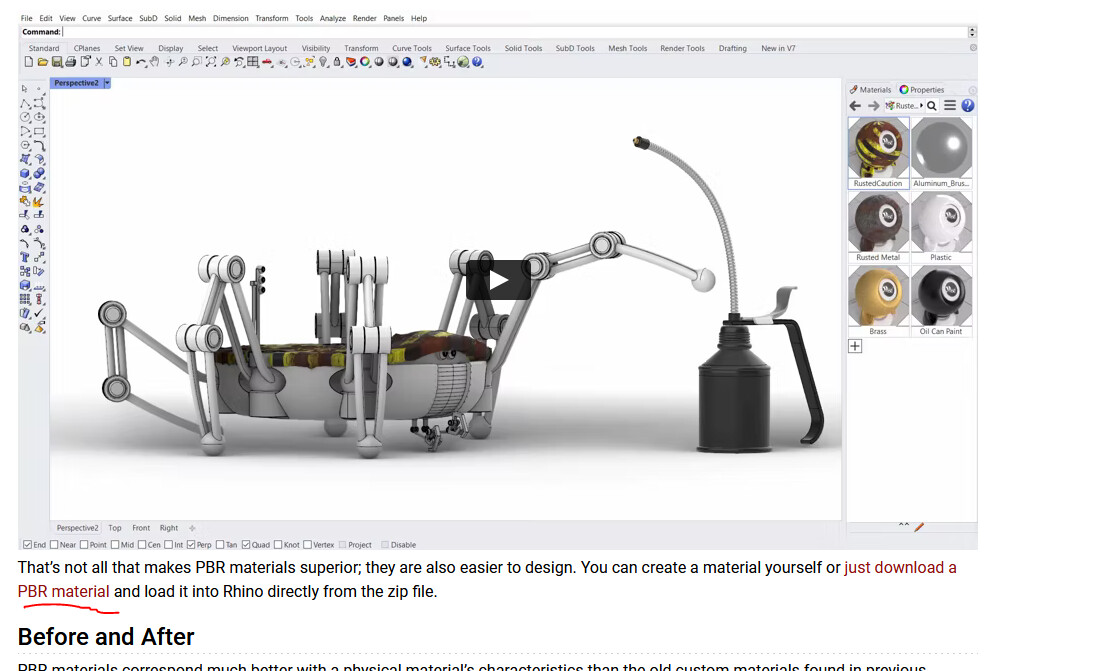Click the Help question mark in the Materials panel
This screenshot has width=1097, height=671.
point(966,105)
